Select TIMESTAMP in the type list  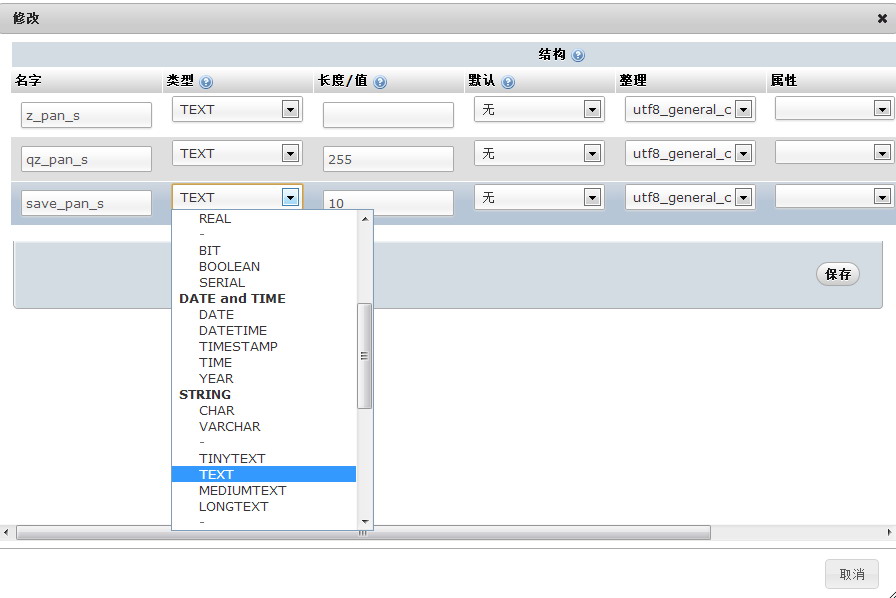tap(238, 346)
